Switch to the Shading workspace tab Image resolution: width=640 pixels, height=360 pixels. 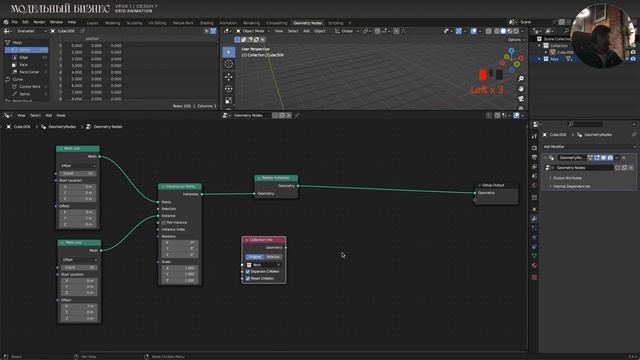[206, 23]
